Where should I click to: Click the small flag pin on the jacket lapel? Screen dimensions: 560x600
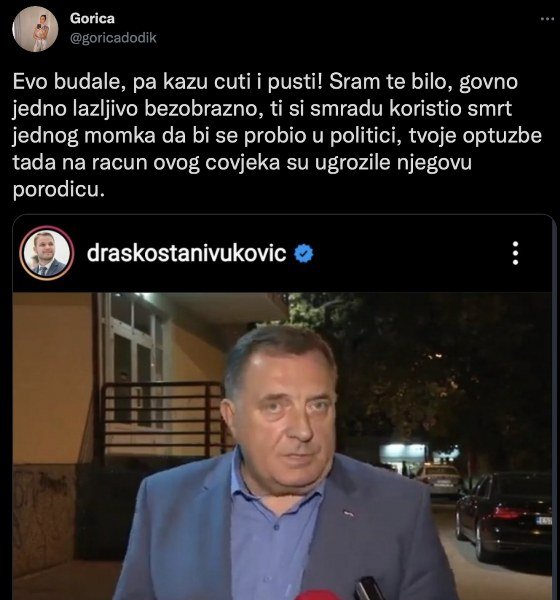[348, 512]
